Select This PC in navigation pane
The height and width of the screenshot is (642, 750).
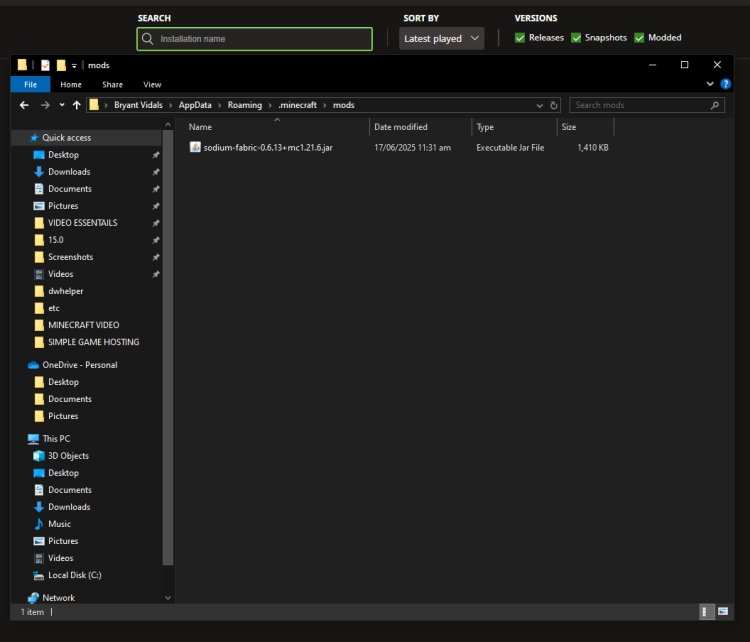[56, 439]
